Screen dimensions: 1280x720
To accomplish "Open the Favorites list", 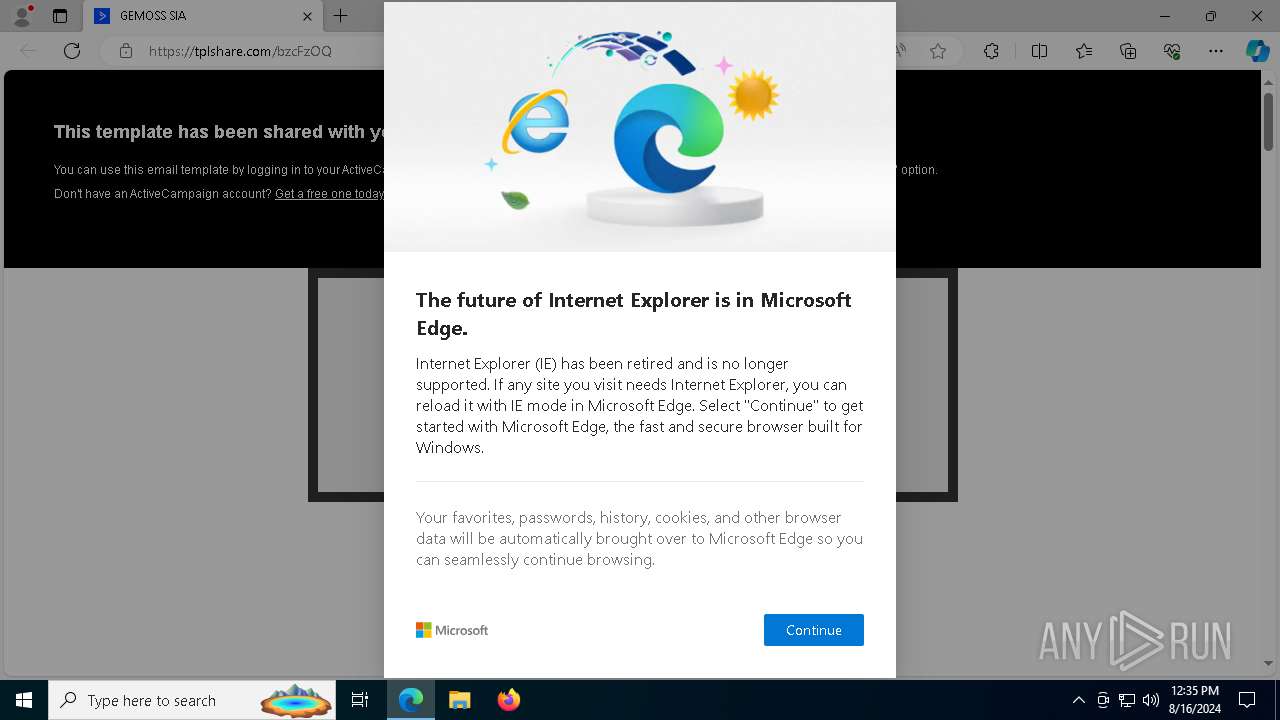I will (1084, 51).
